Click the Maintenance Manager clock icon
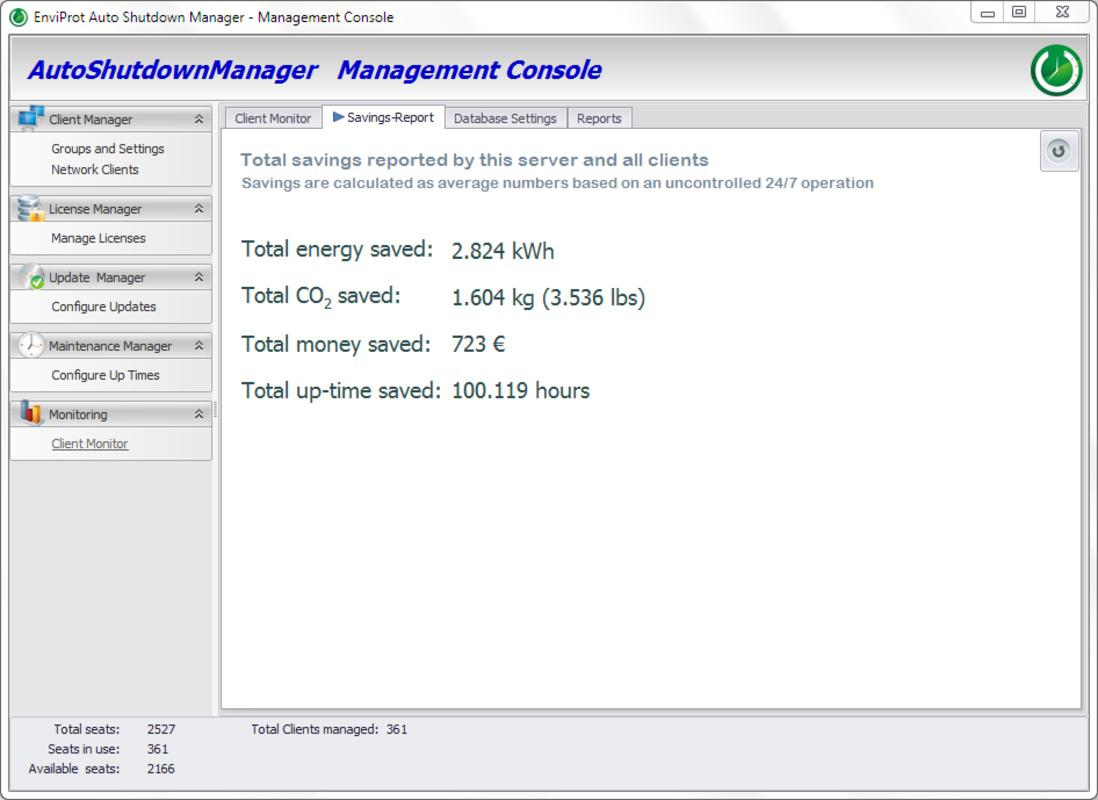 [31, 345]
